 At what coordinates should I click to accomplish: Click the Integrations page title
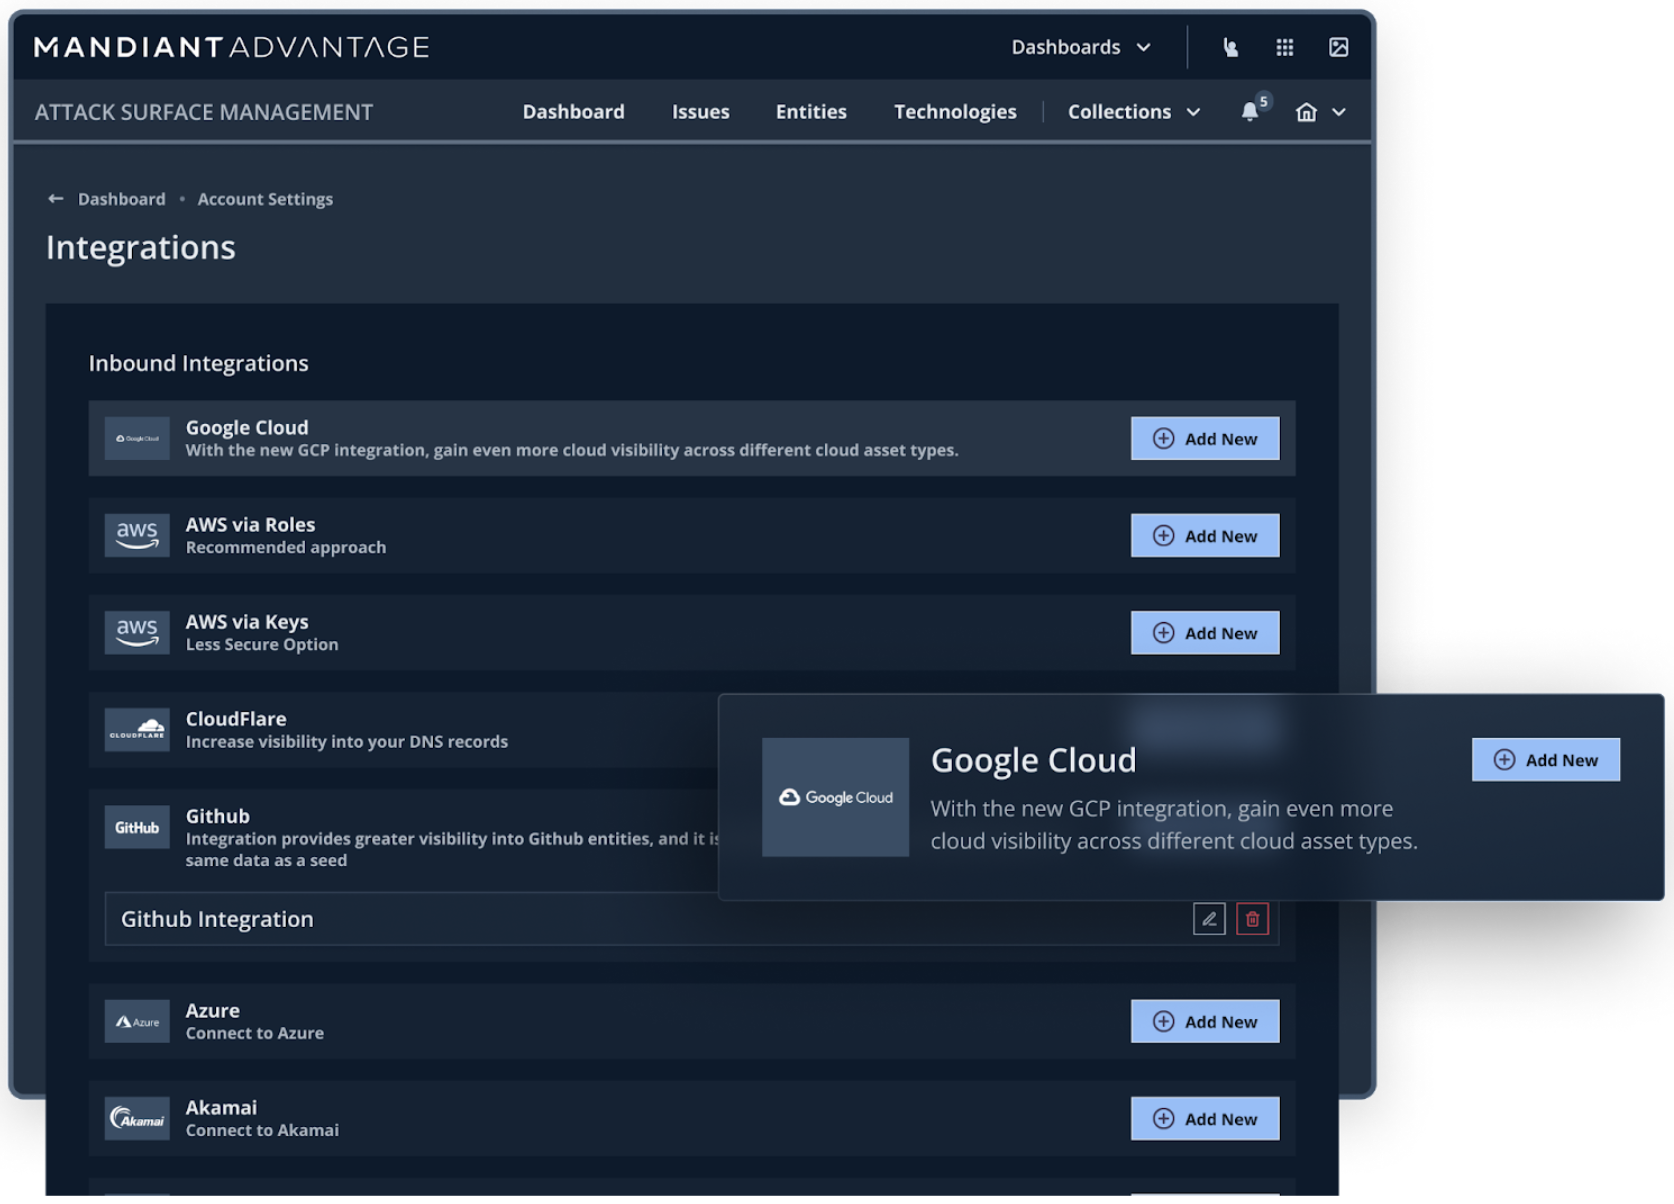pos(141,248)
